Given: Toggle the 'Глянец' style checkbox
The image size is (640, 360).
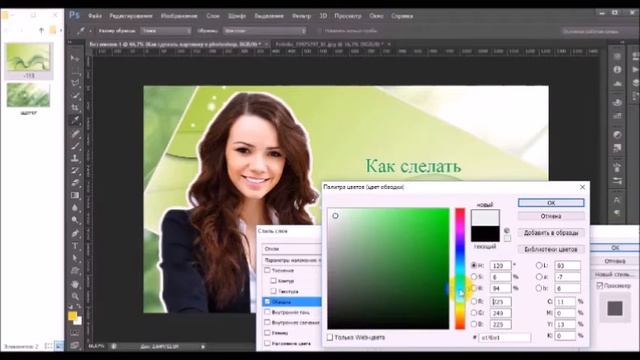Looking at the screenshot, I should click(267, 333).
